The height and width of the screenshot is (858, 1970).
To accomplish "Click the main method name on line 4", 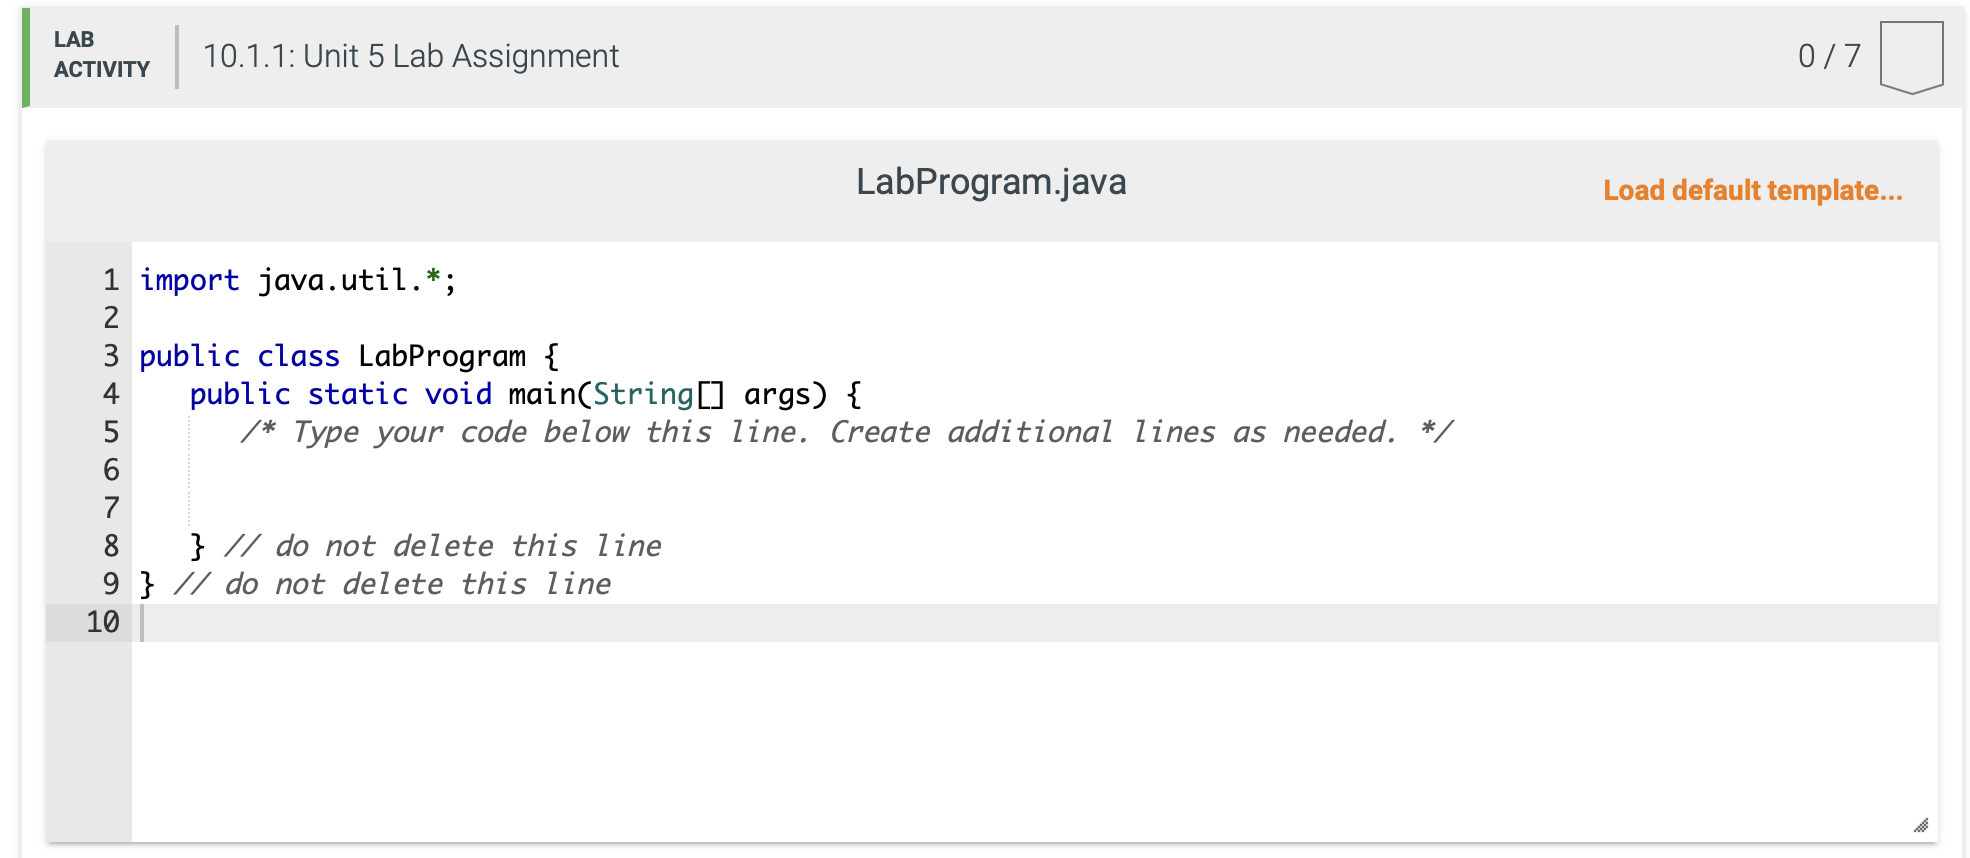I will click(541, 394).
